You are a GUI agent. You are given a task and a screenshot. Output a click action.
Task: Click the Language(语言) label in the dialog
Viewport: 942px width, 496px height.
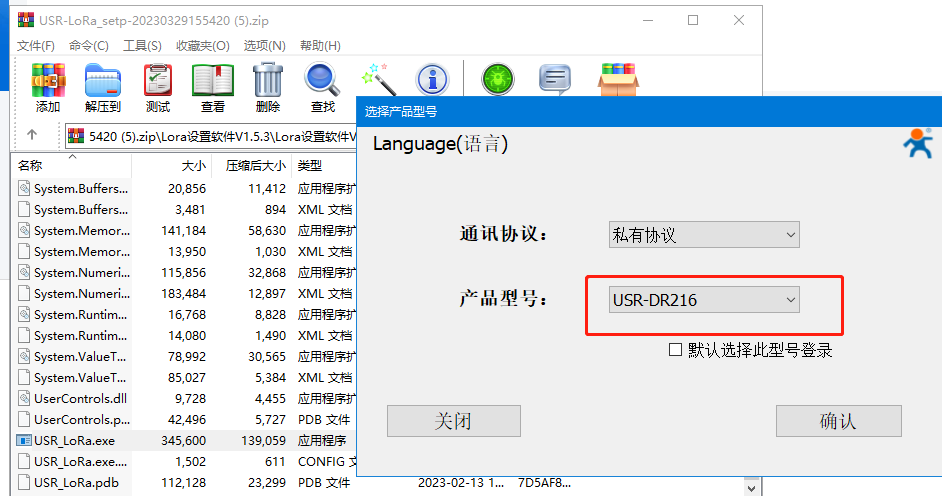point(440,144)
